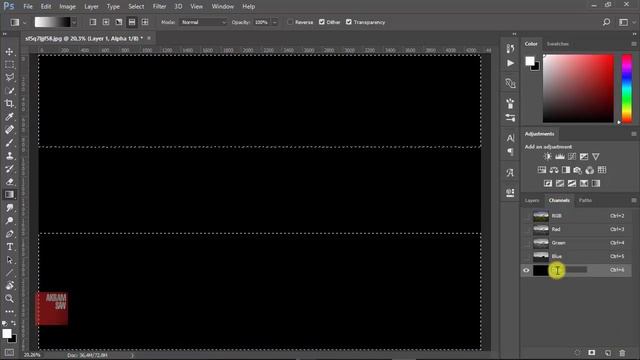Choose the Angle Gradient style button
This screenshot has height=360, width=640.
pyautogui.click(x=119, y=22)
